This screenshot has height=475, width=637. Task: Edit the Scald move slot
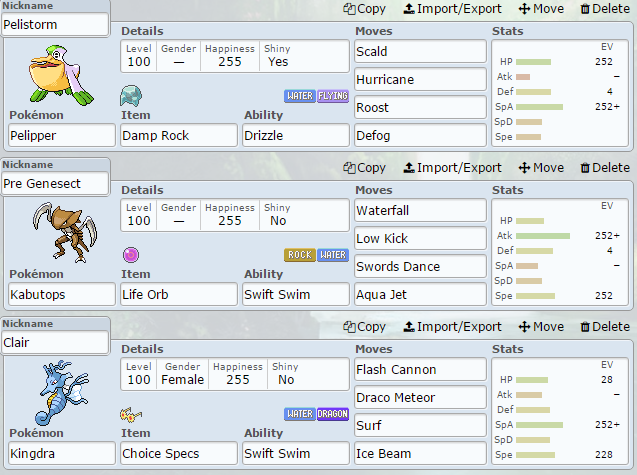(x=420, y=51)
